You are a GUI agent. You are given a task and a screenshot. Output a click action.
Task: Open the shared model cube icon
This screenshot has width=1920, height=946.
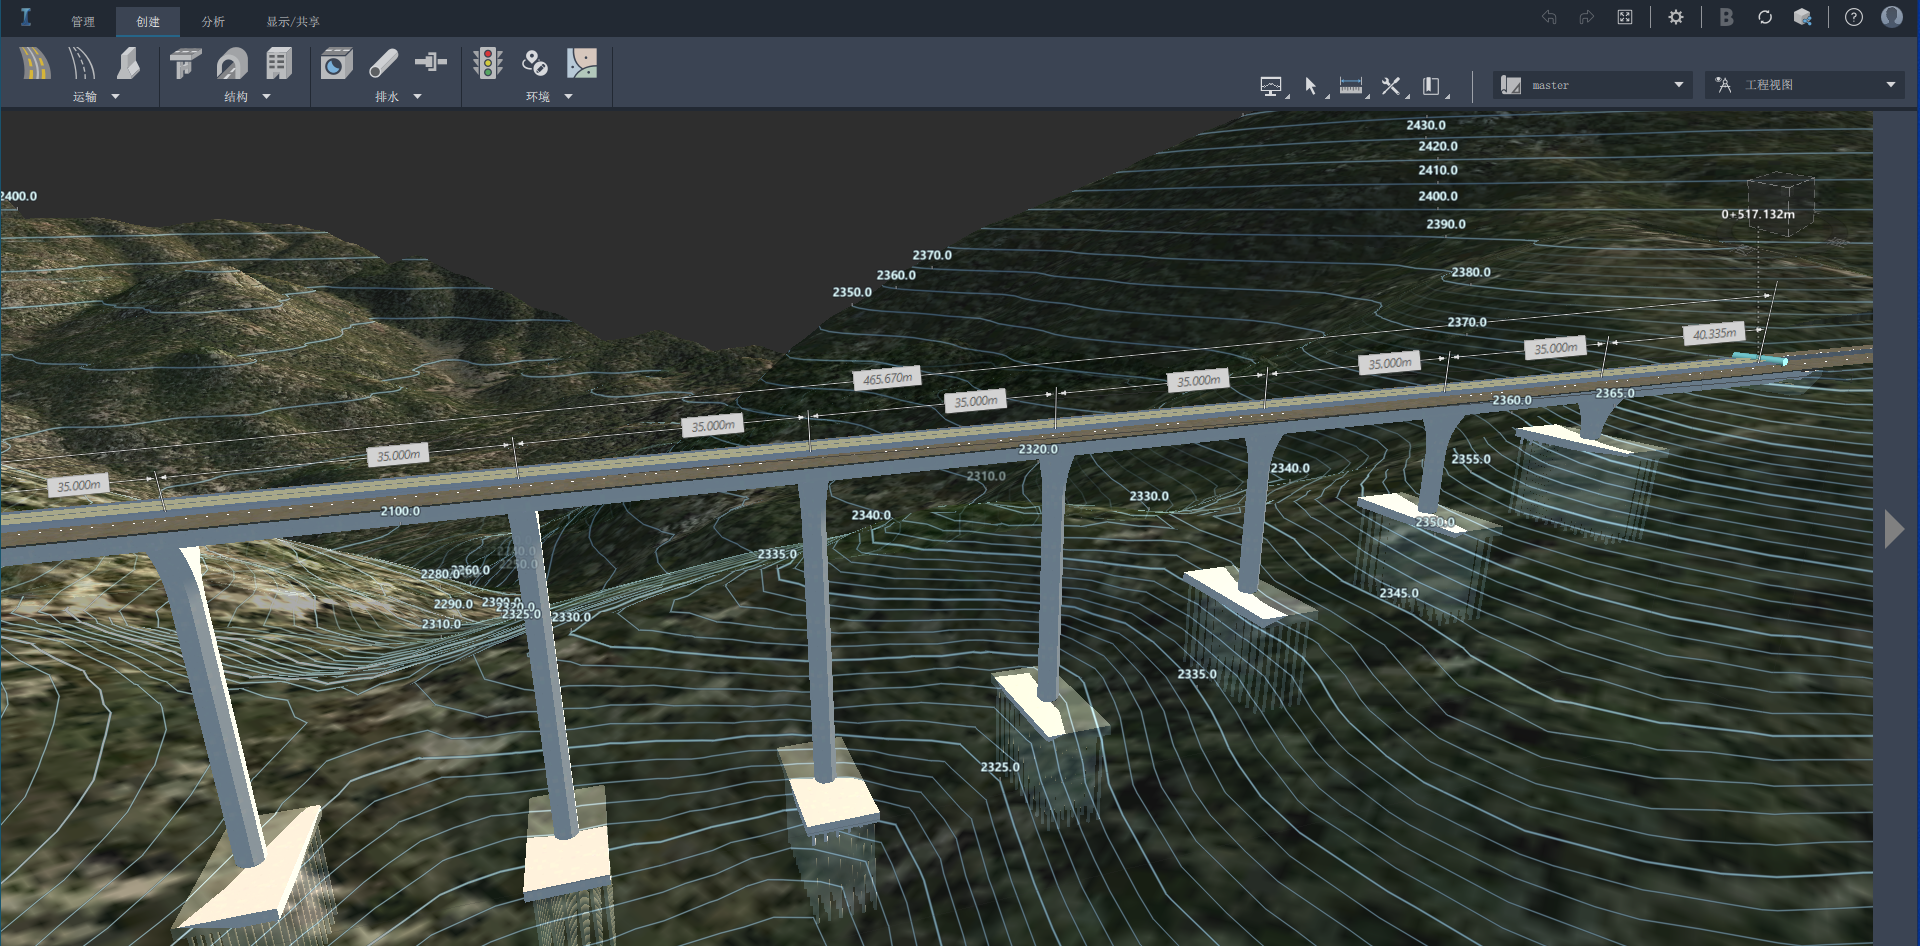1803,17
